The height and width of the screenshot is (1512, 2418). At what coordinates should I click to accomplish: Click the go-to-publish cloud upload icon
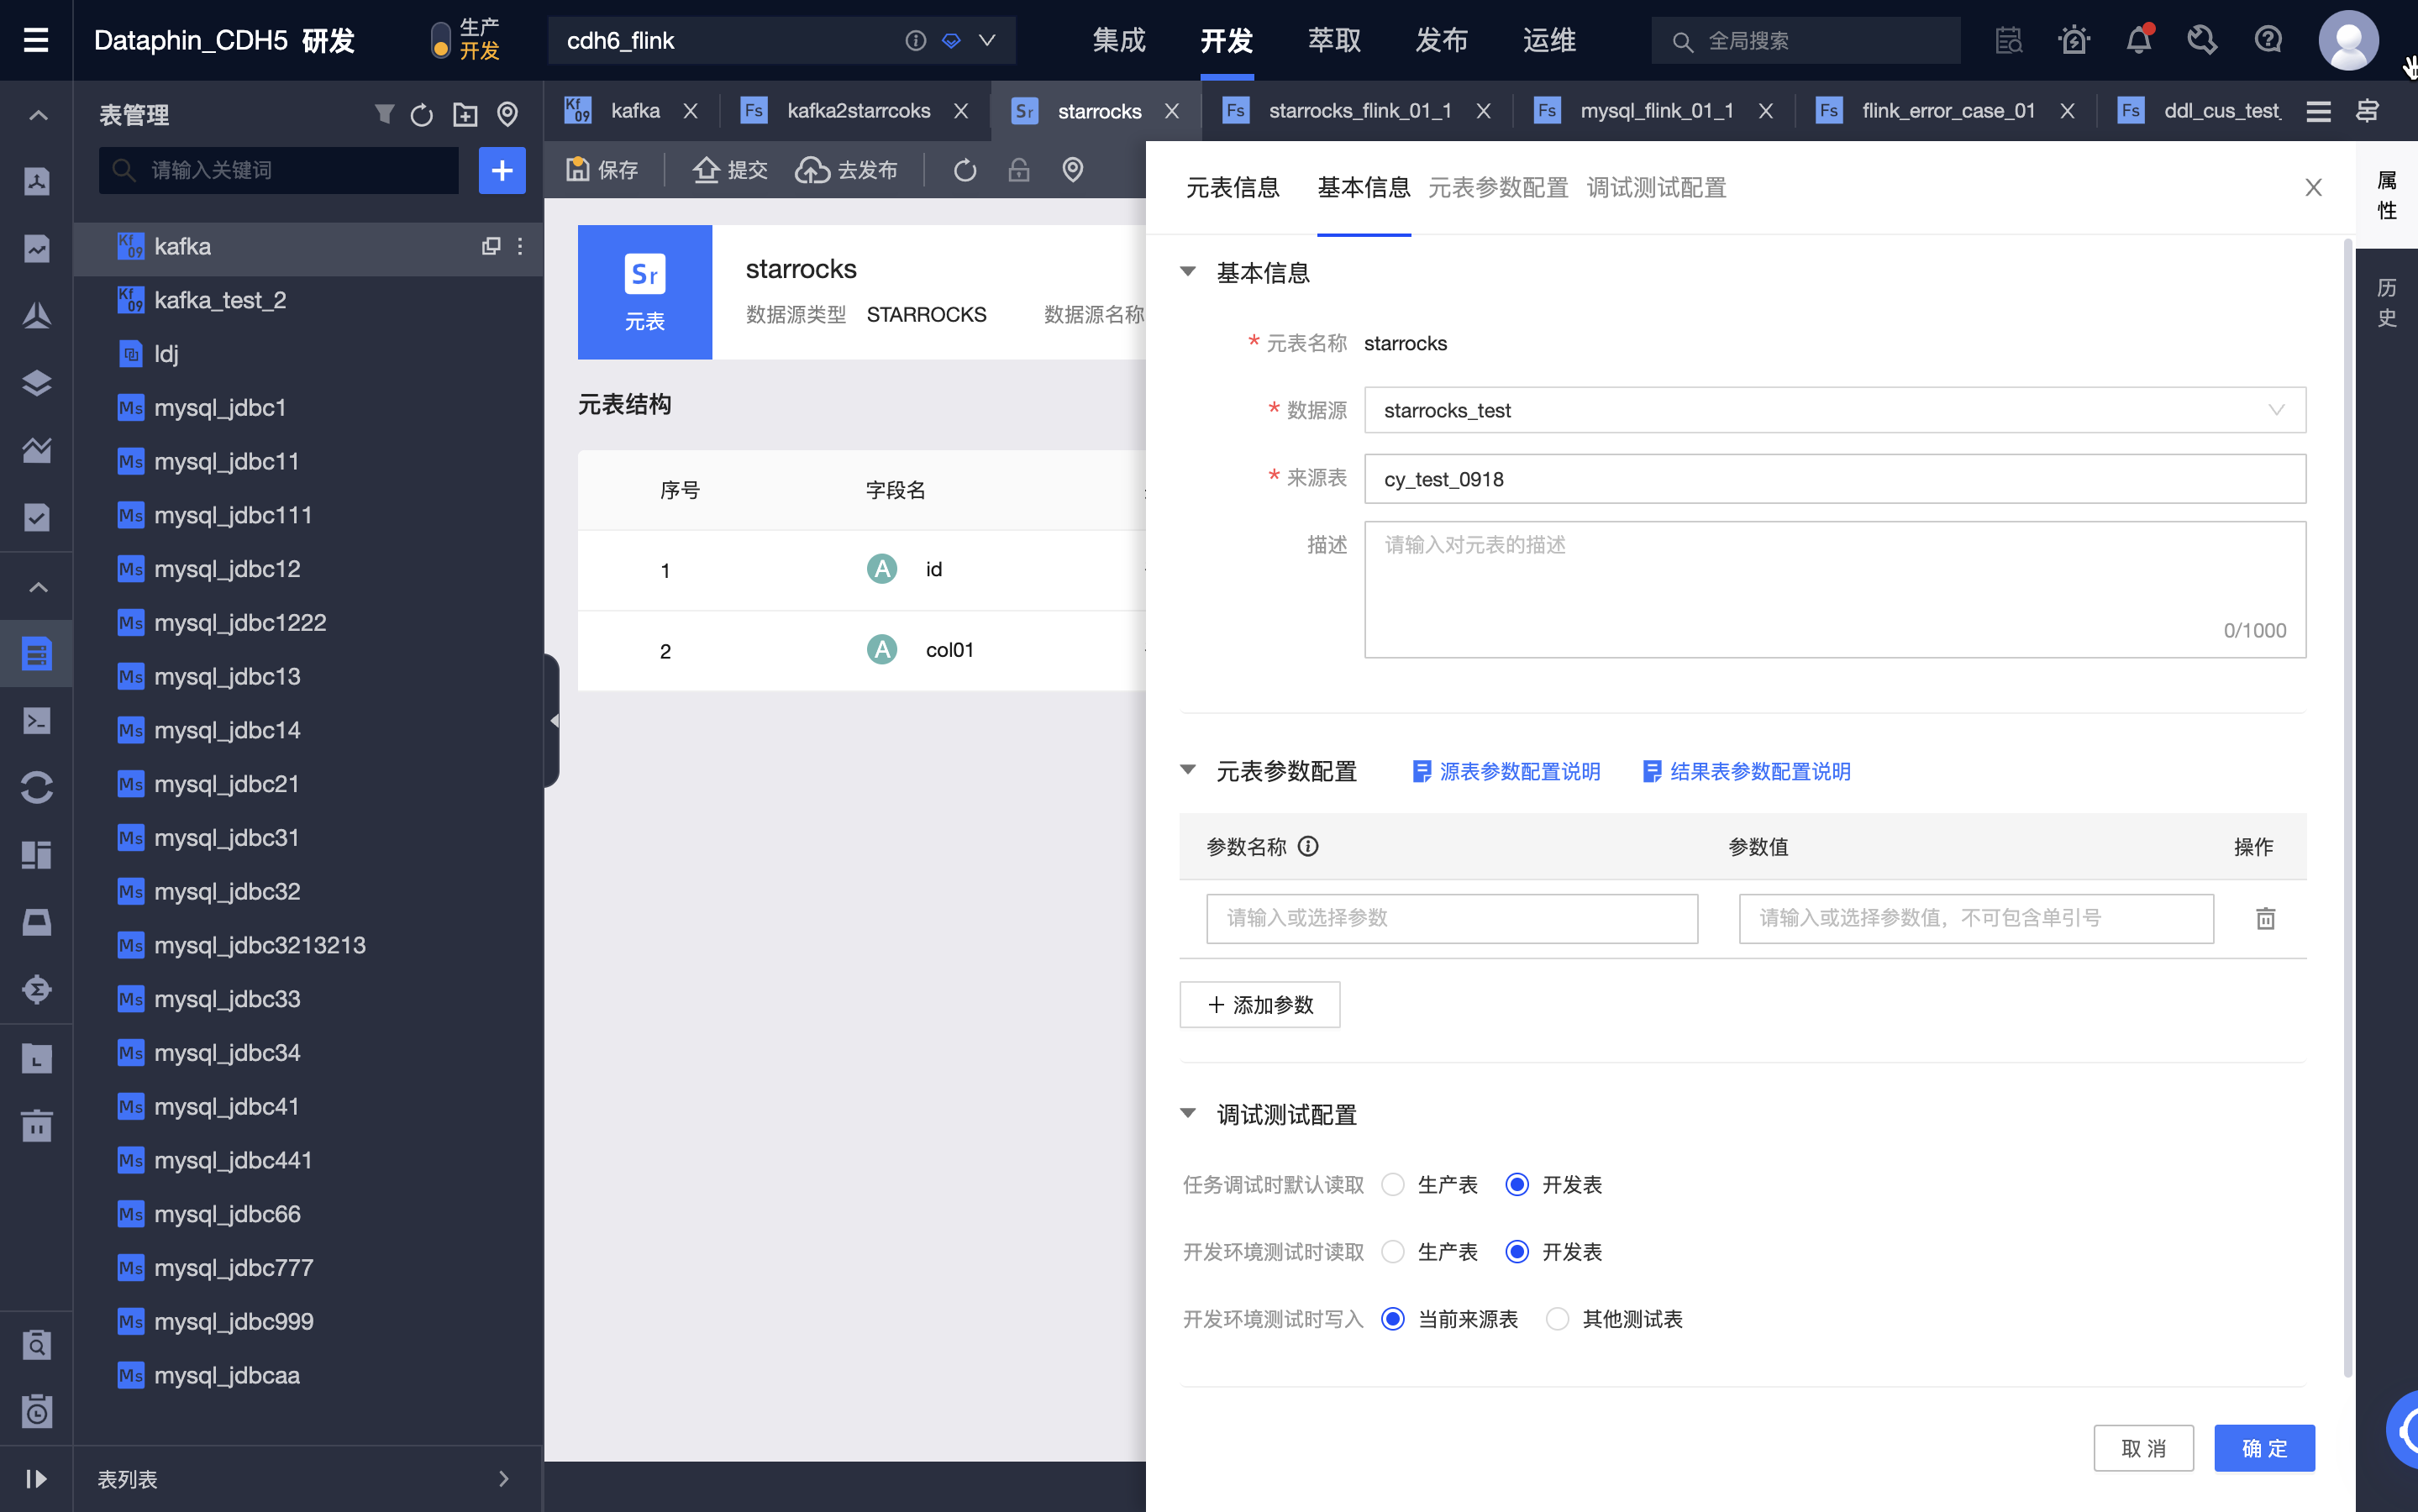[811, 170]
